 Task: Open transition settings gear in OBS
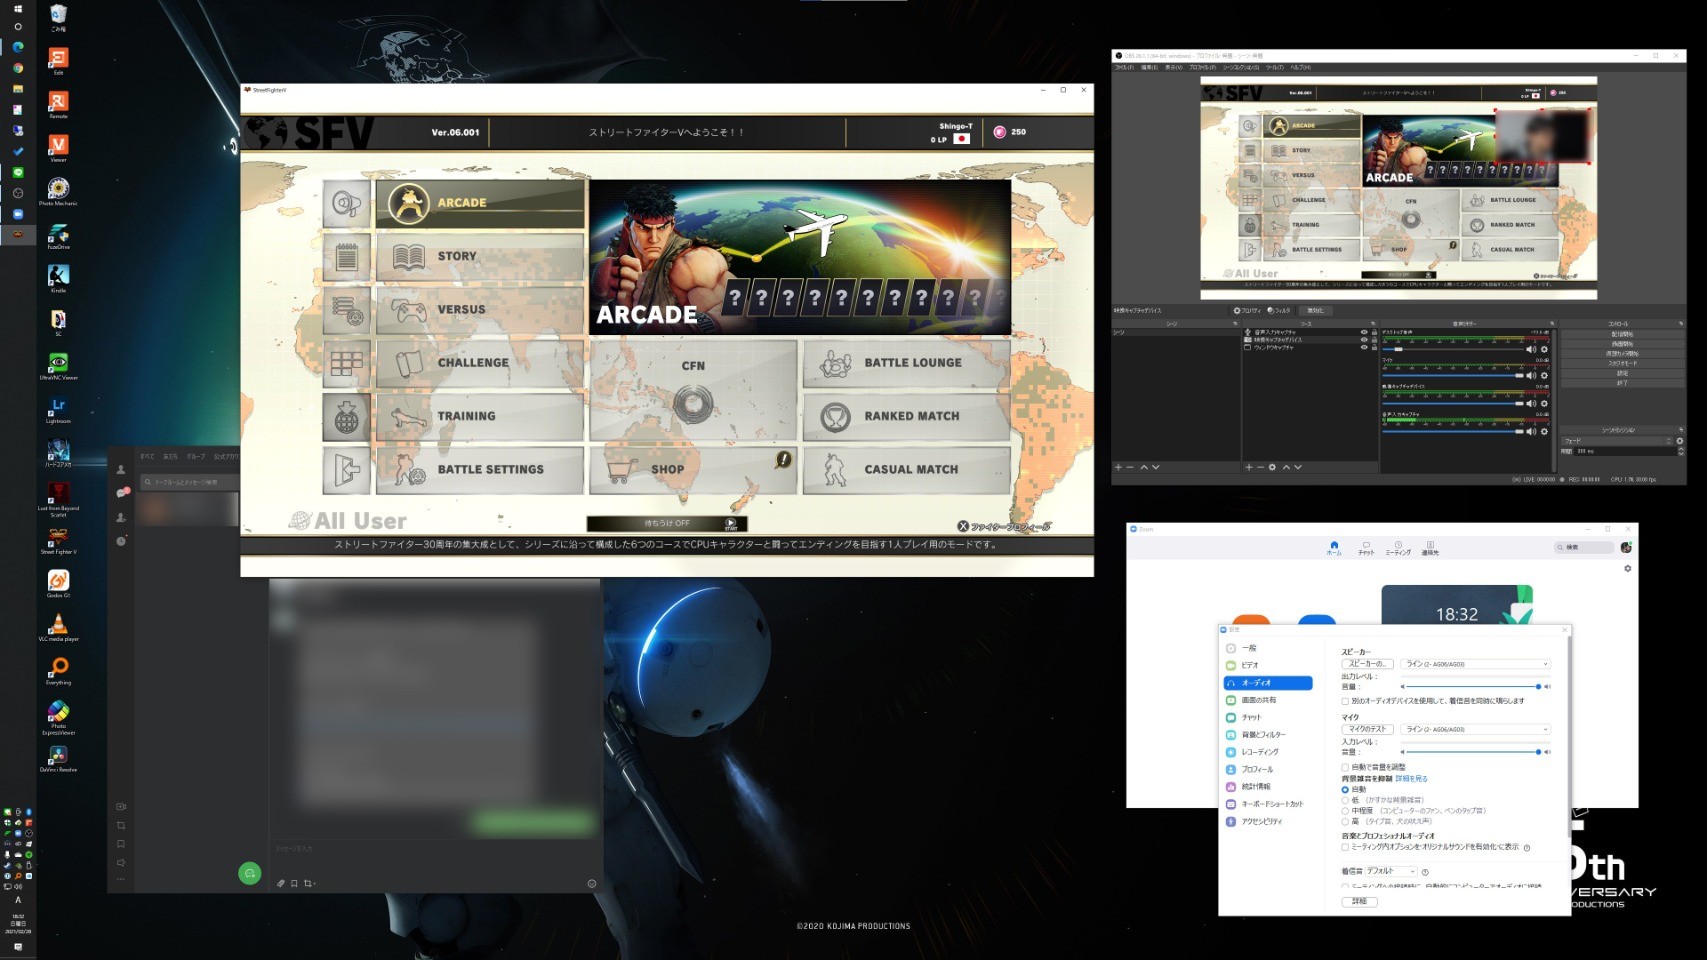coord(1680,441)
